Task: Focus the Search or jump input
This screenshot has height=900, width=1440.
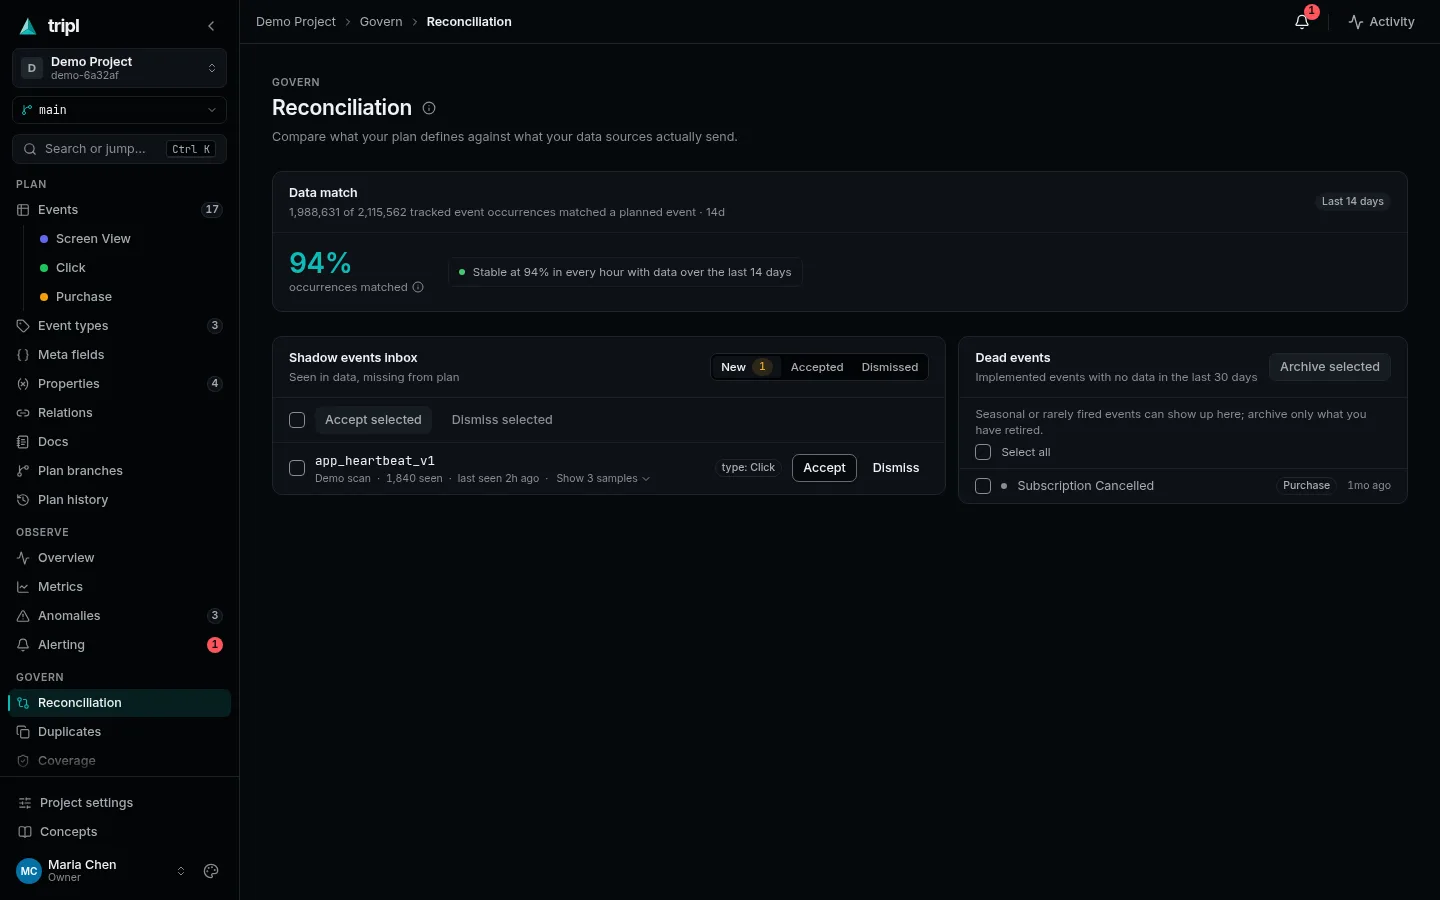Action: click(119, 149)
